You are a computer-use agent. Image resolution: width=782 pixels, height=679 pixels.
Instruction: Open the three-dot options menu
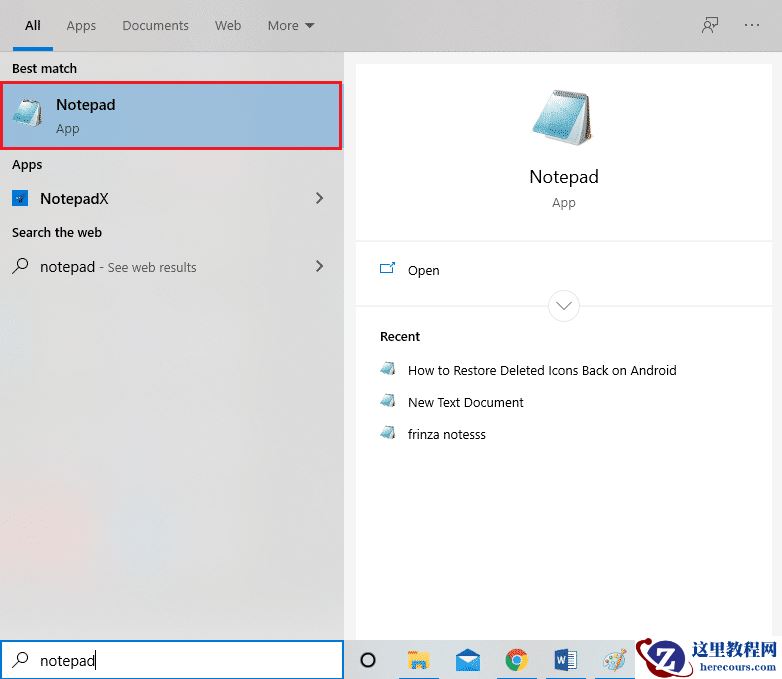[752, 25]
